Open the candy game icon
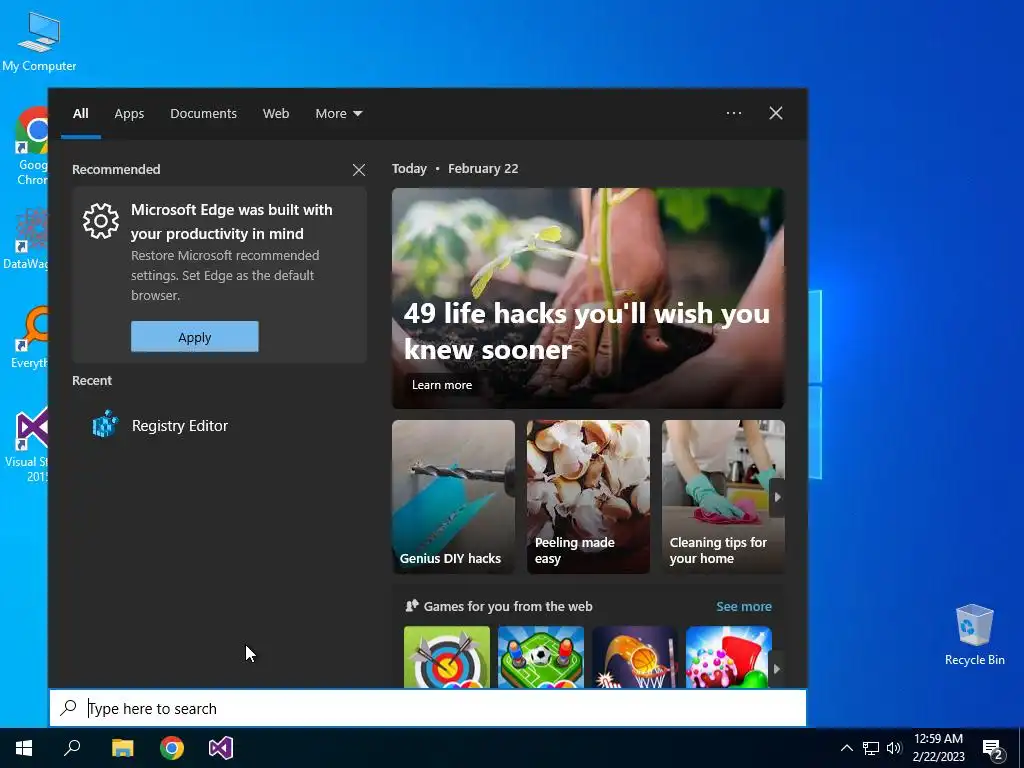Viewport: 1024px width, 768px height. tap(729, 657)
